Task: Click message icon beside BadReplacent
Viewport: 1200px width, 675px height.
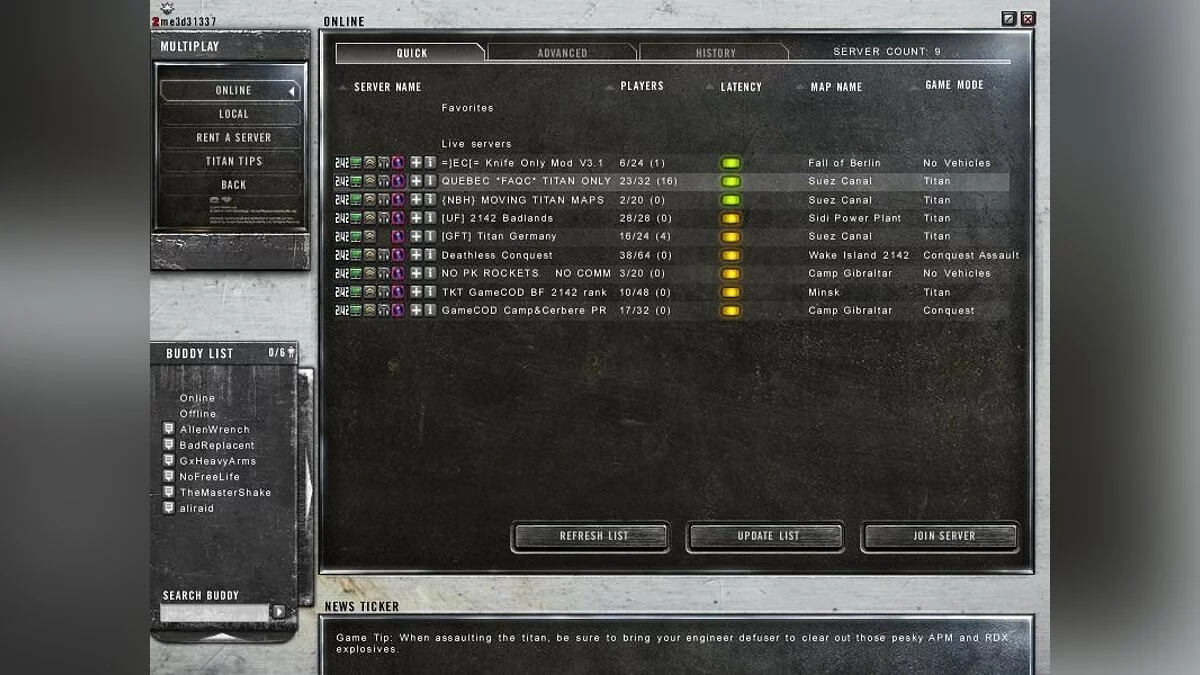Action: [169, 445]
